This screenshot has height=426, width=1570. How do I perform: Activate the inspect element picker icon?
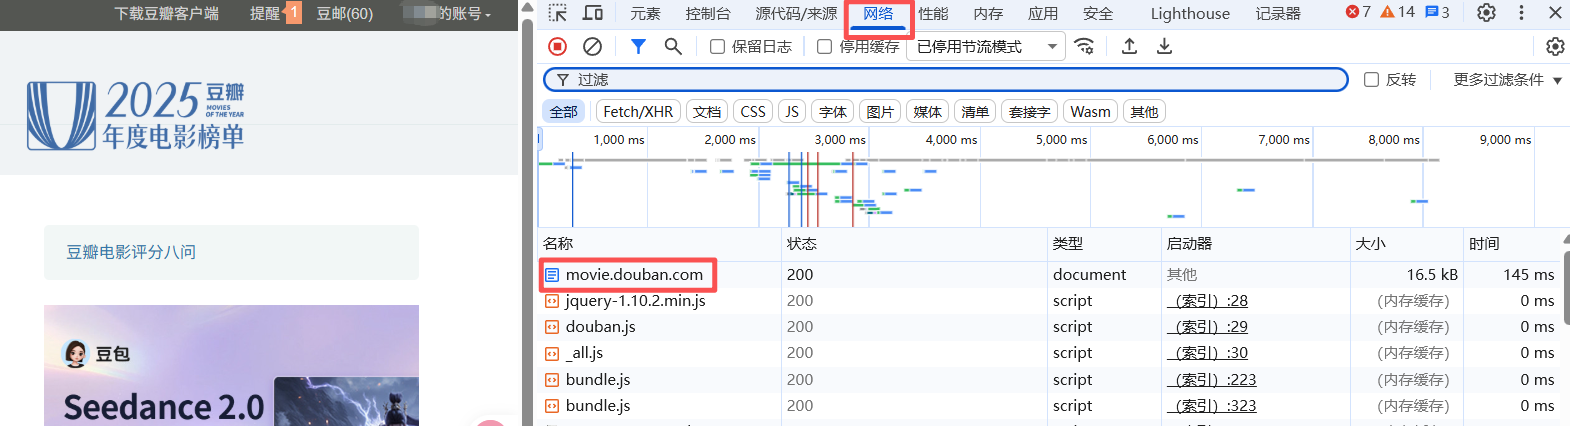point(558,13)
